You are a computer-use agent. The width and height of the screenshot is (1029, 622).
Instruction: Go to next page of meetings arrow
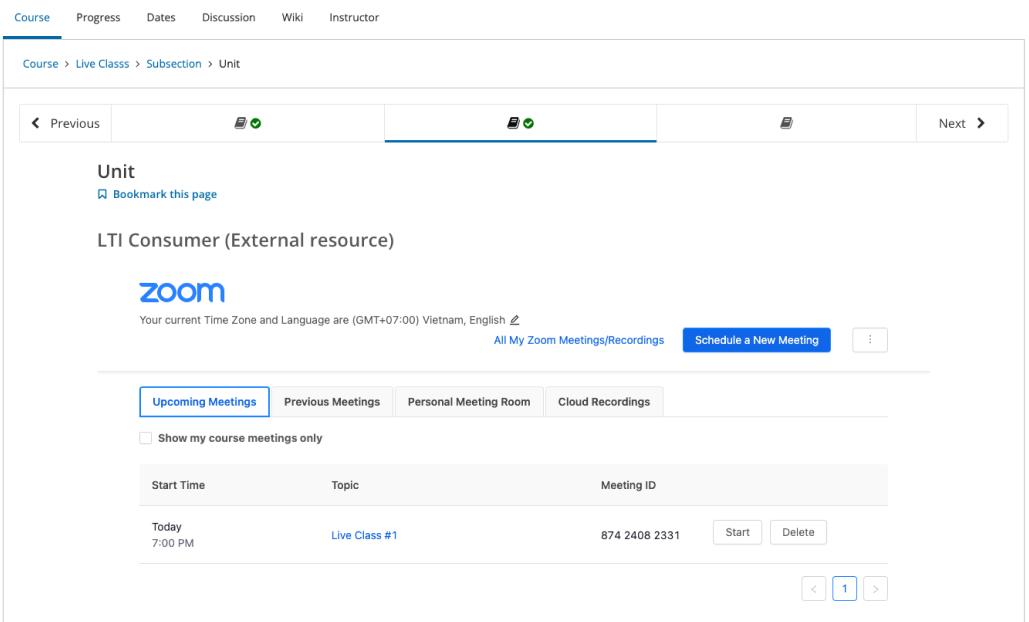coord(875,589)
